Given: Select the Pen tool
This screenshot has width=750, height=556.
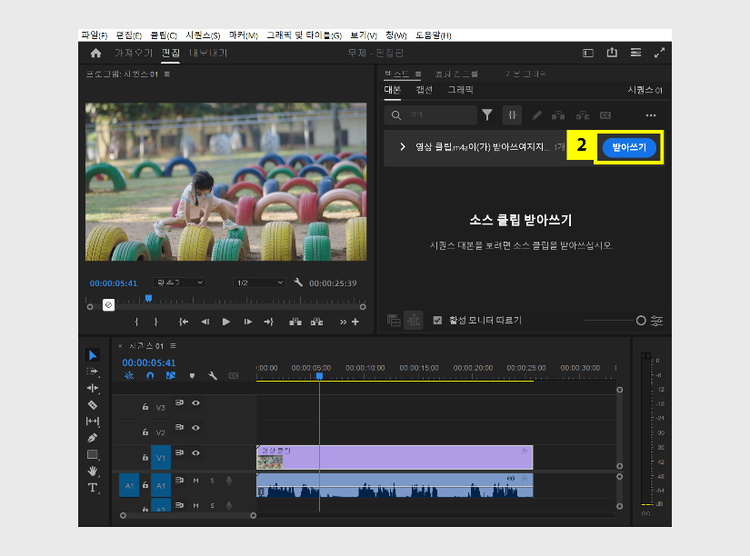Looking at the screenshot, I should (x=93, y=438).
